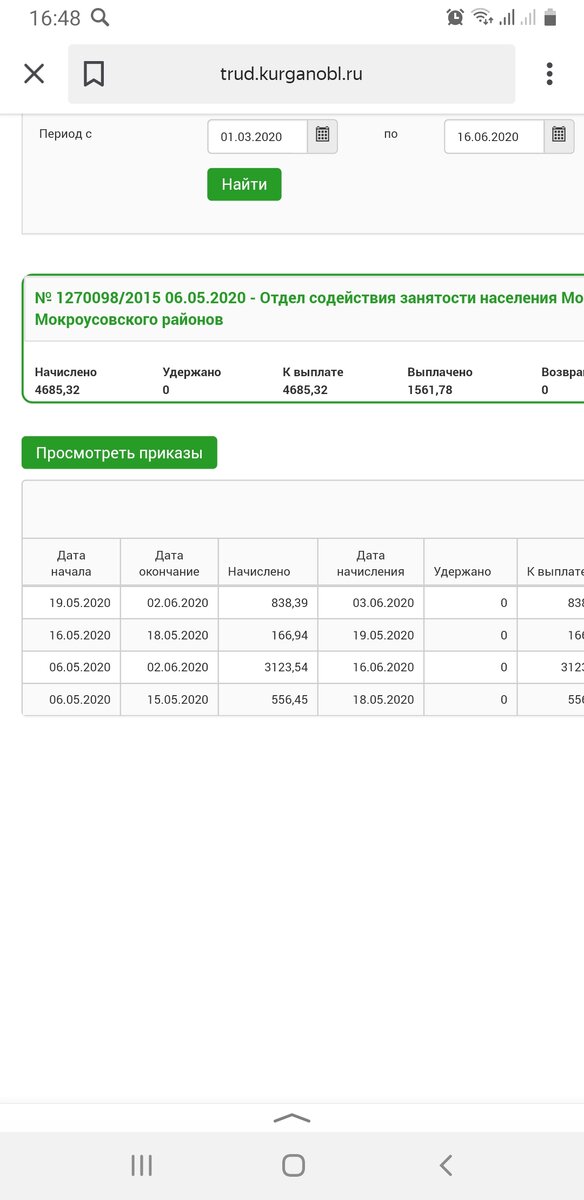Open calendar picker for end date 16.06.2020
584x1200 pixels.
pos(560,135)
